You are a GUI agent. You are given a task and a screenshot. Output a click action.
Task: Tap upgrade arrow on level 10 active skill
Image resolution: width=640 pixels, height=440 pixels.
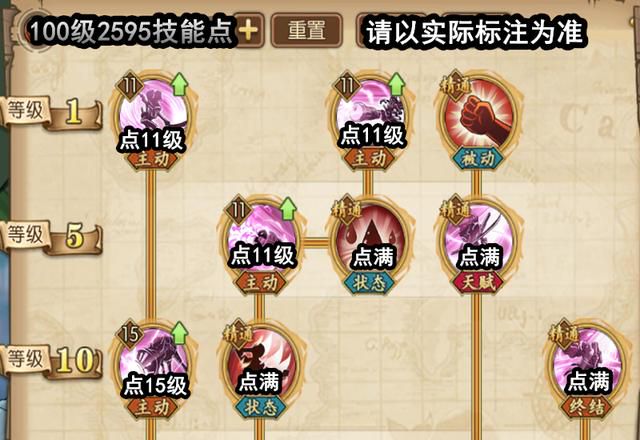(x=179, y=333)
